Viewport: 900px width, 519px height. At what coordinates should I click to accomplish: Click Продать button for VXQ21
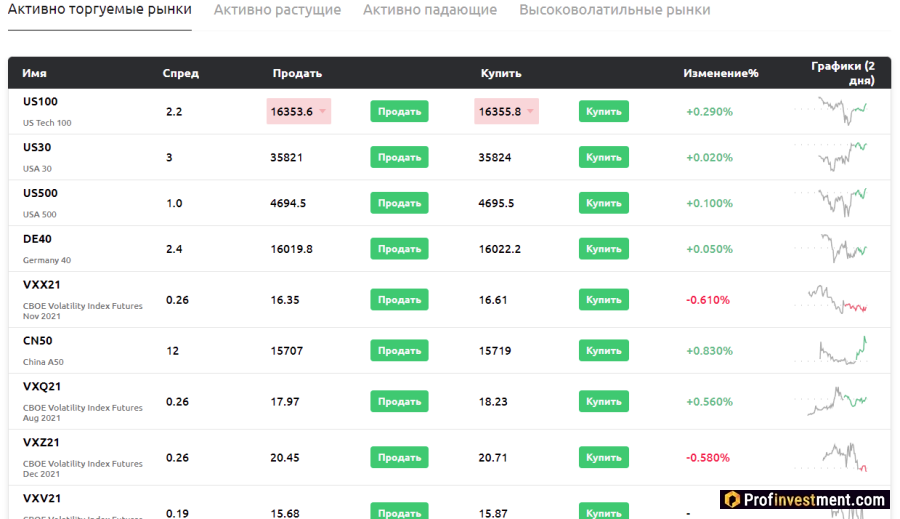click(x=399, y=402)
